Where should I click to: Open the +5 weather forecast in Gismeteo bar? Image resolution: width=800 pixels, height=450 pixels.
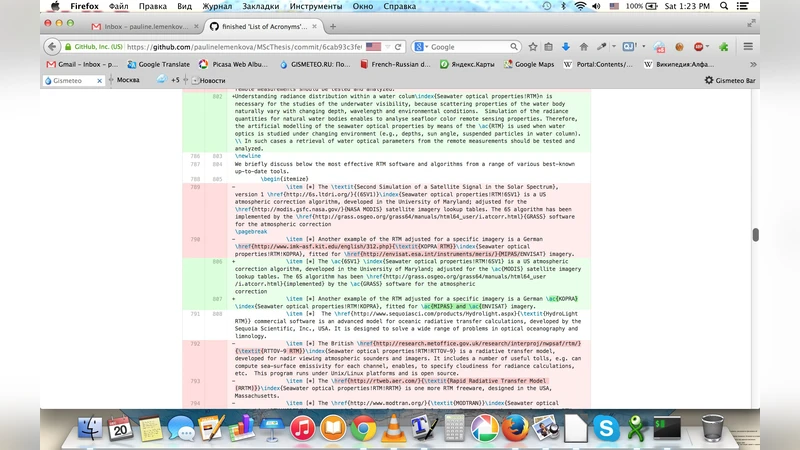coord(168,80)
